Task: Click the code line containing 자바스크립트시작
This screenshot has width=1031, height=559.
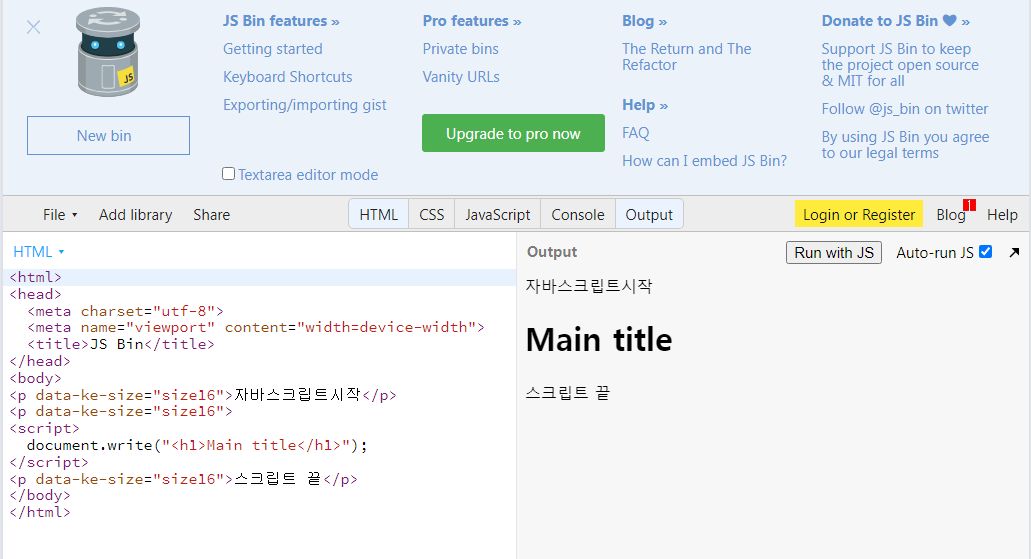Action: [x=203, y=395]
